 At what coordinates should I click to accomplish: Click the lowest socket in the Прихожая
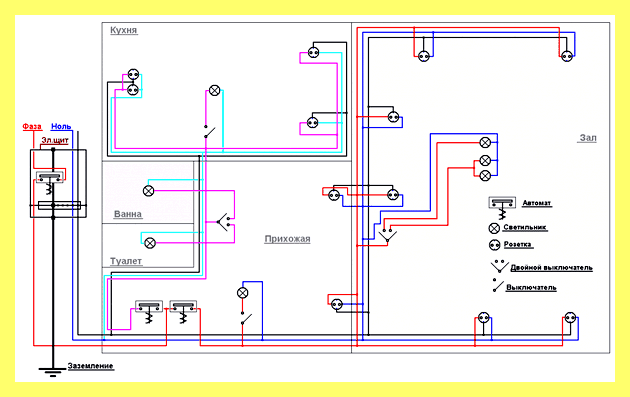[337, 305]
